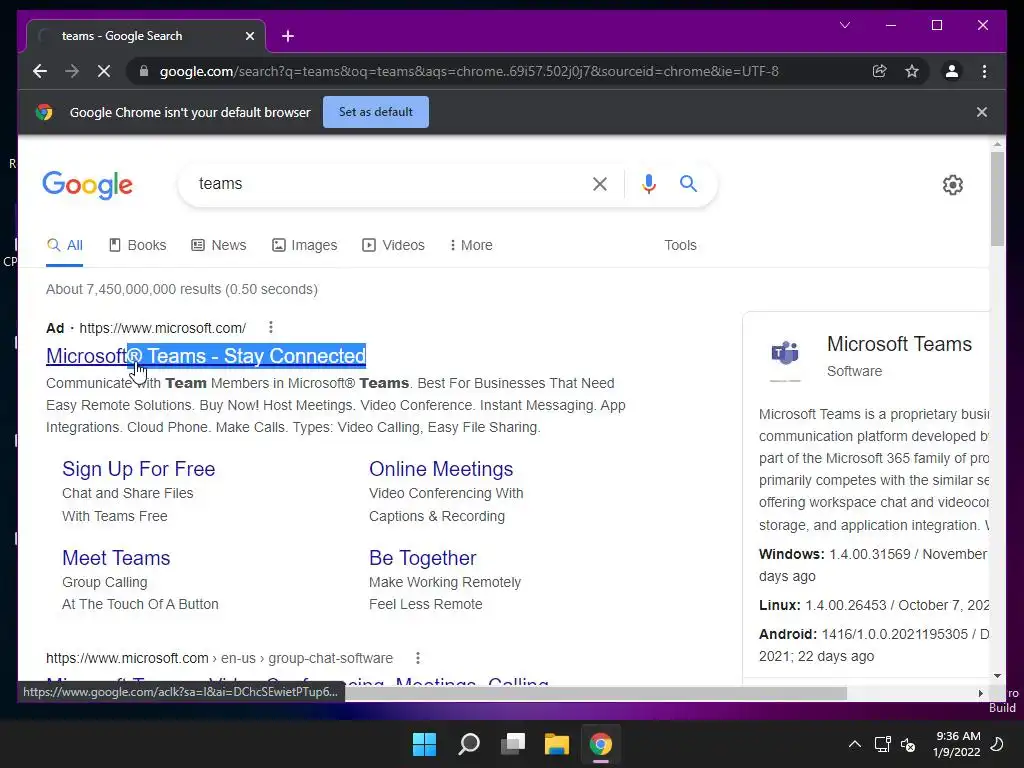Click the vertical page scrollbar
The image size is (1024, 768).
(997, 199)
